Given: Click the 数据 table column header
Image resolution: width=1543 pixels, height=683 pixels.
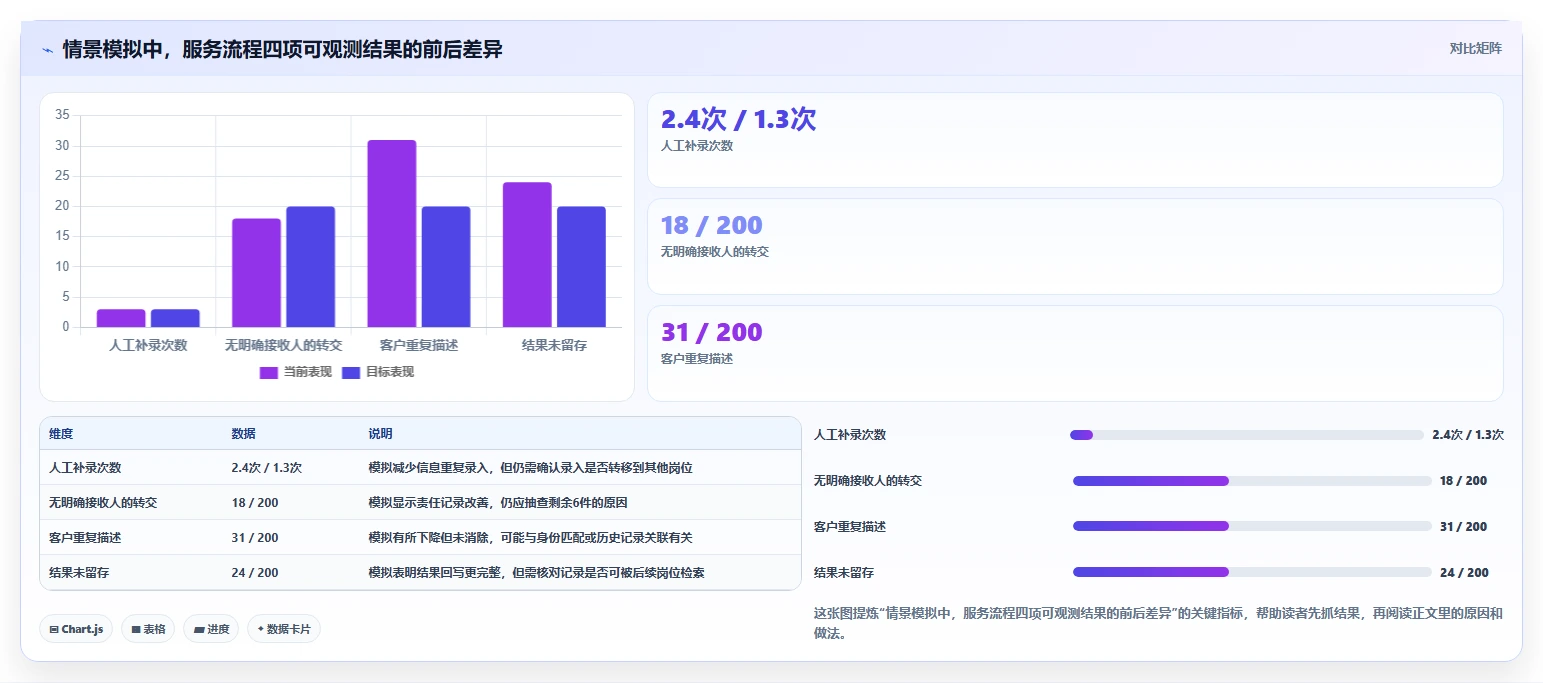Looking at the screenshot, I should click(244, 434).
